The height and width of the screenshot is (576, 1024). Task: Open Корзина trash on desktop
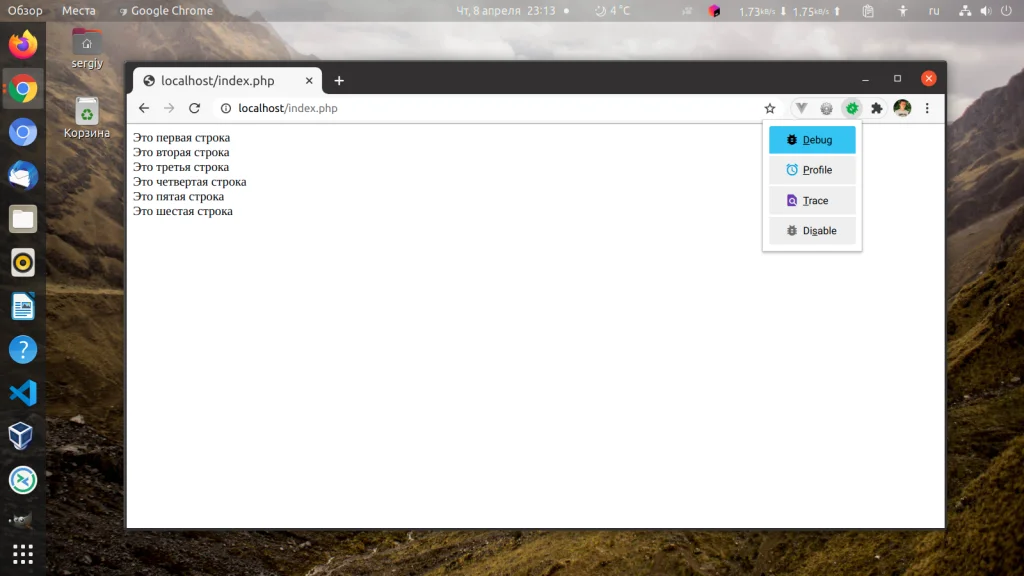pos(87,118)
